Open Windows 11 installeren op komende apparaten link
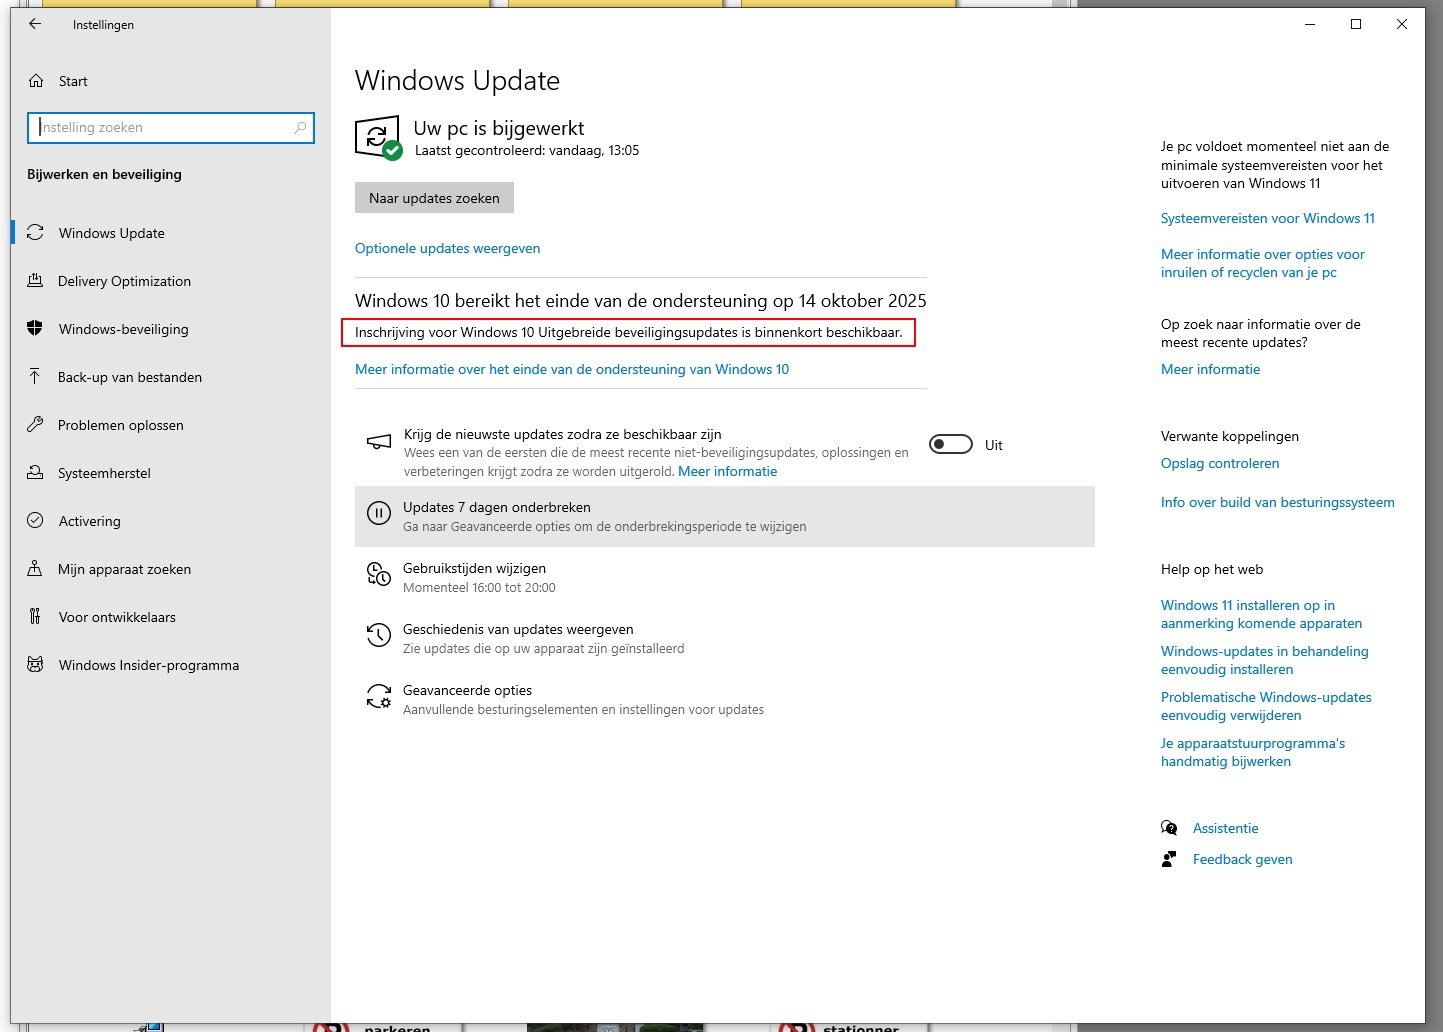 pyautogui.click(x=1261, y=614)
